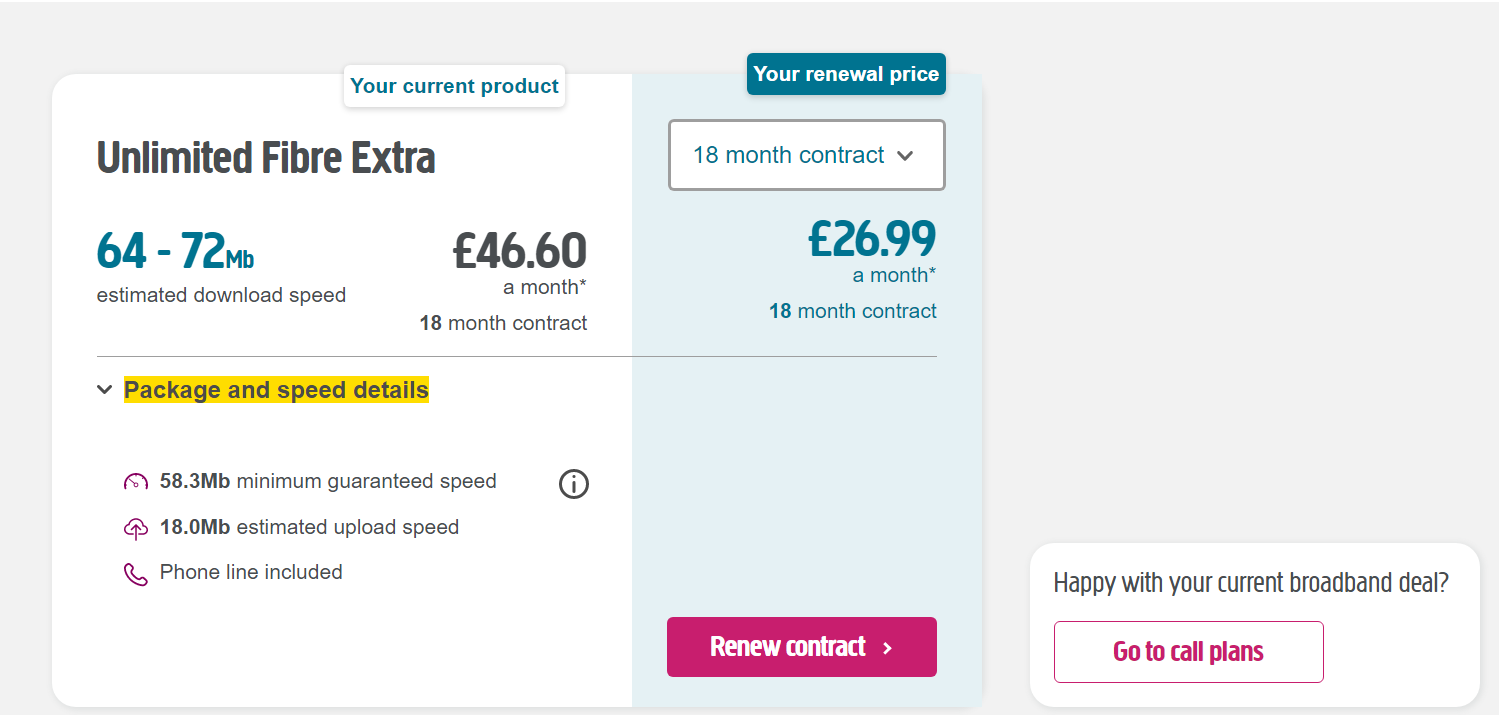Click the chevron left of Package and speed details
This screenshot has height=715, width=1499.
tap(104, 390)
